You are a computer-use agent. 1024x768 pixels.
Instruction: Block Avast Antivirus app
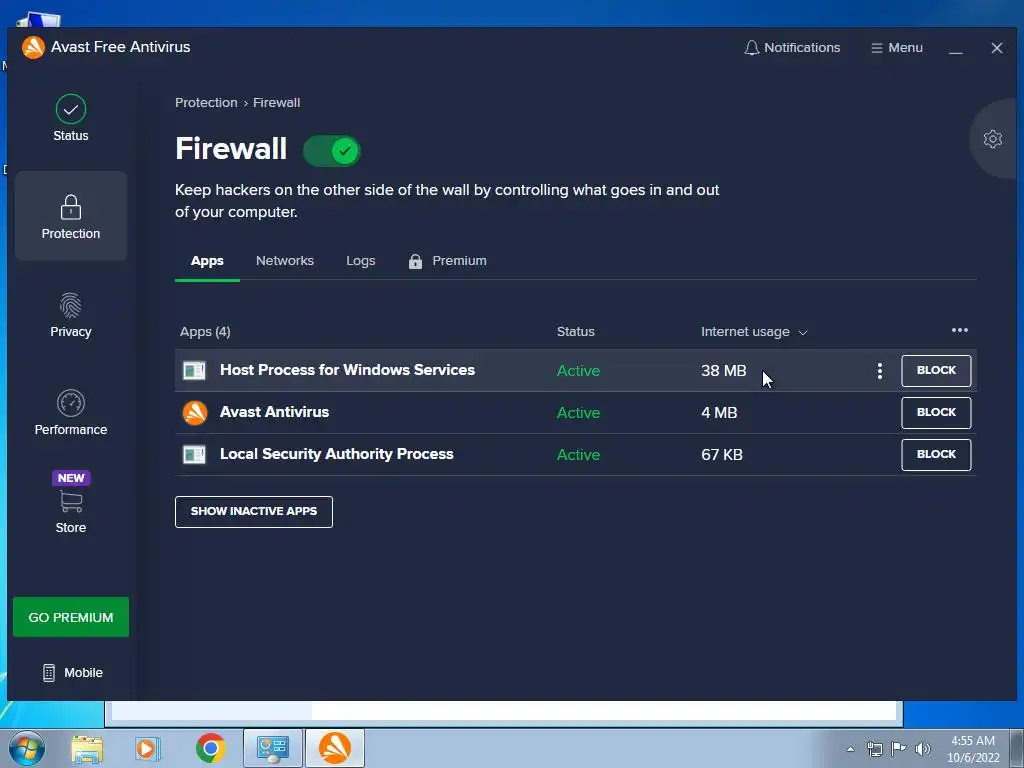point(936,413)
